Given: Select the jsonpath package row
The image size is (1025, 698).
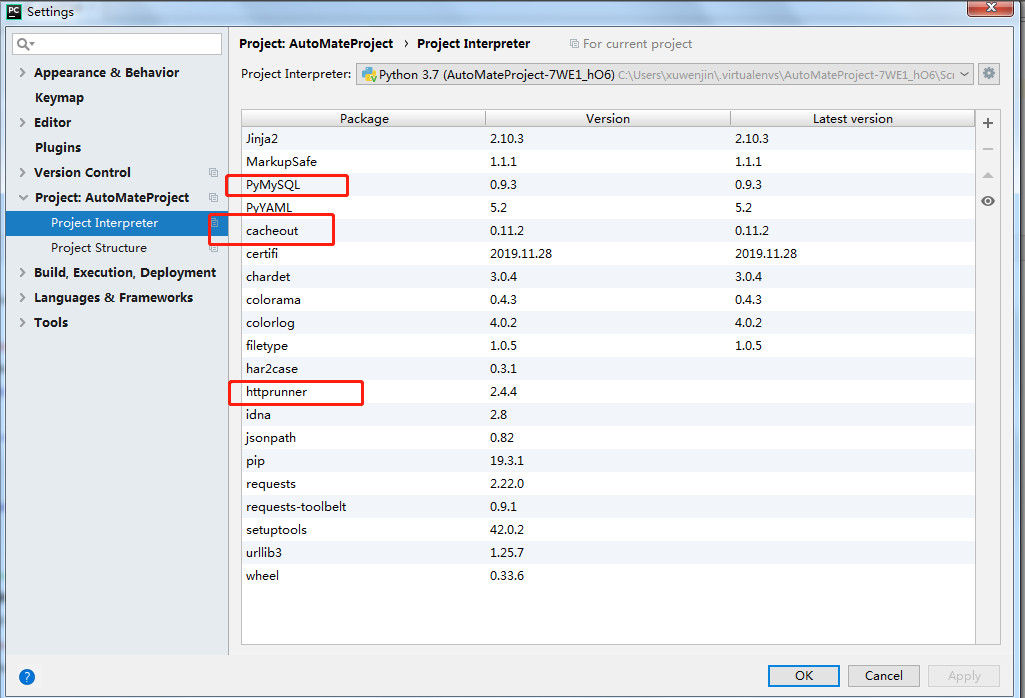Looking at the screenshot, I should (x=608, y=438).
